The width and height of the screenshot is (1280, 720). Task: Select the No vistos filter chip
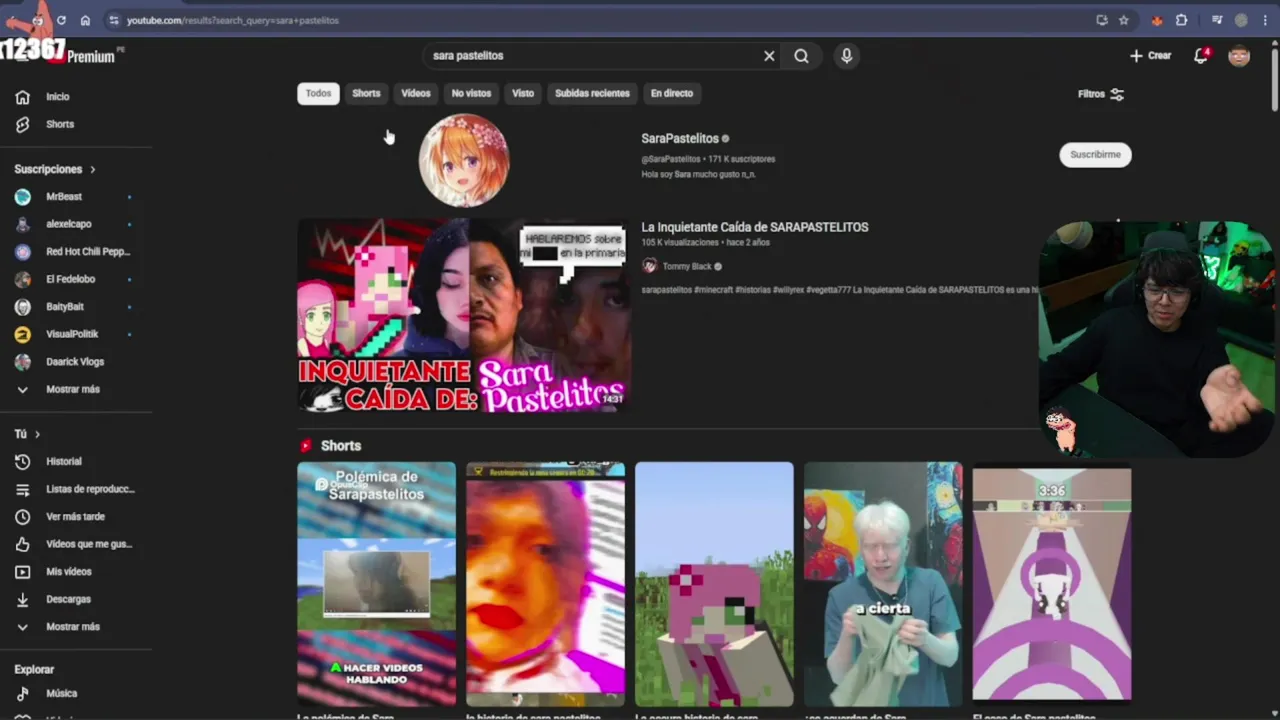click(x=471, y=93)
